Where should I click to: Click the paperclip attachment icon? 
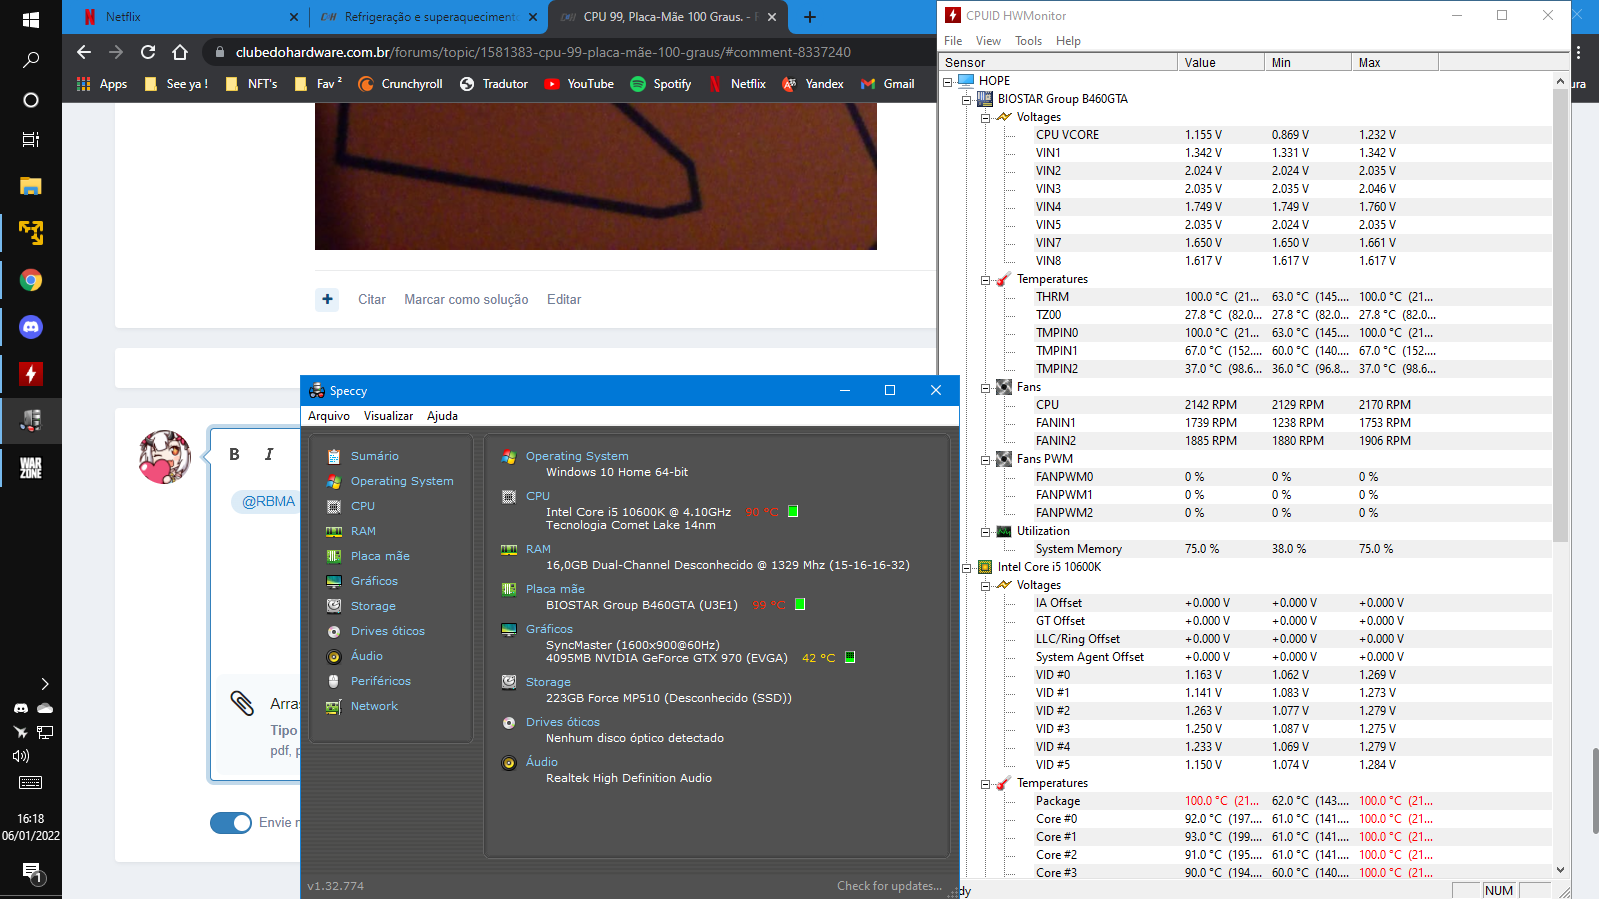coord(242,703)
